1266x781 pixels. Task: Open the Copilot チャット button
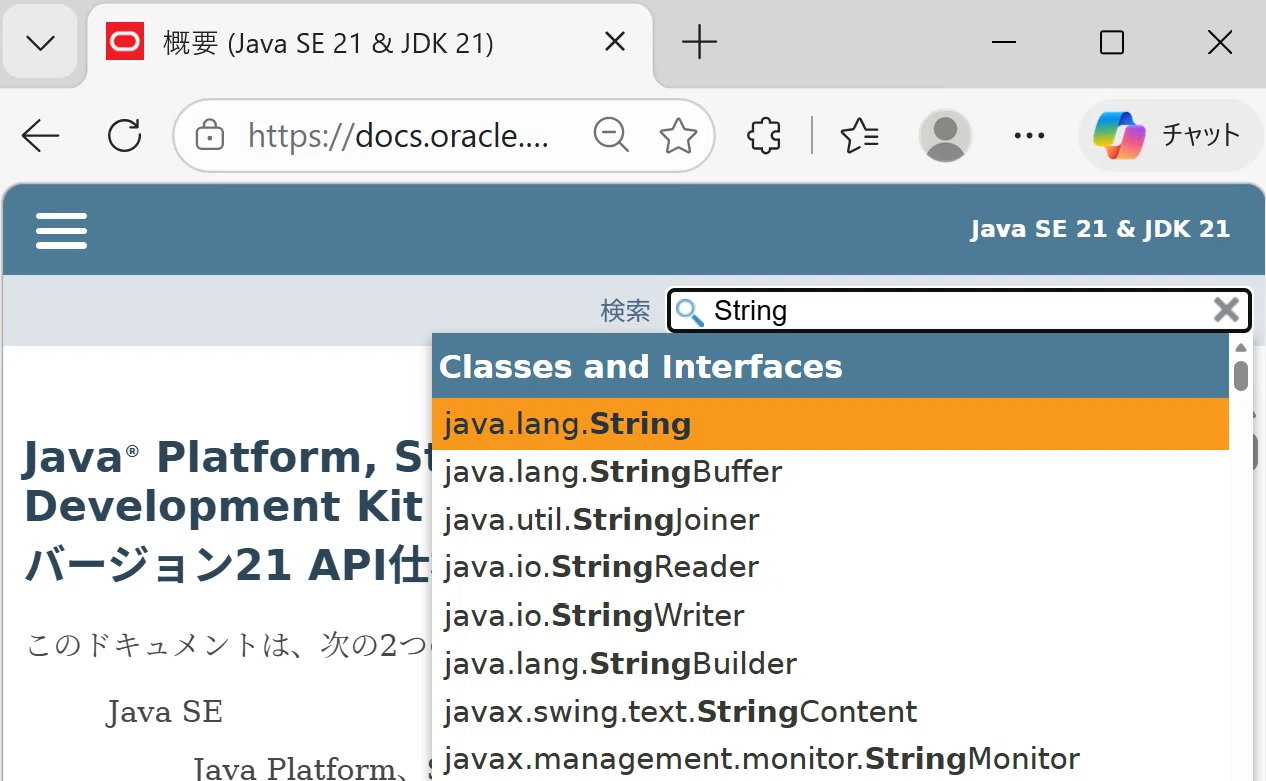tap(1170, 135)
